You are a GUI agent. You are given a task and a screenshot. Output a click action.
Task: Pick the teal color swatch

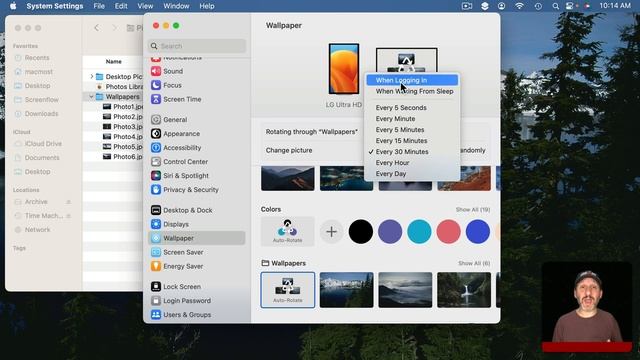tap(419, 231)
